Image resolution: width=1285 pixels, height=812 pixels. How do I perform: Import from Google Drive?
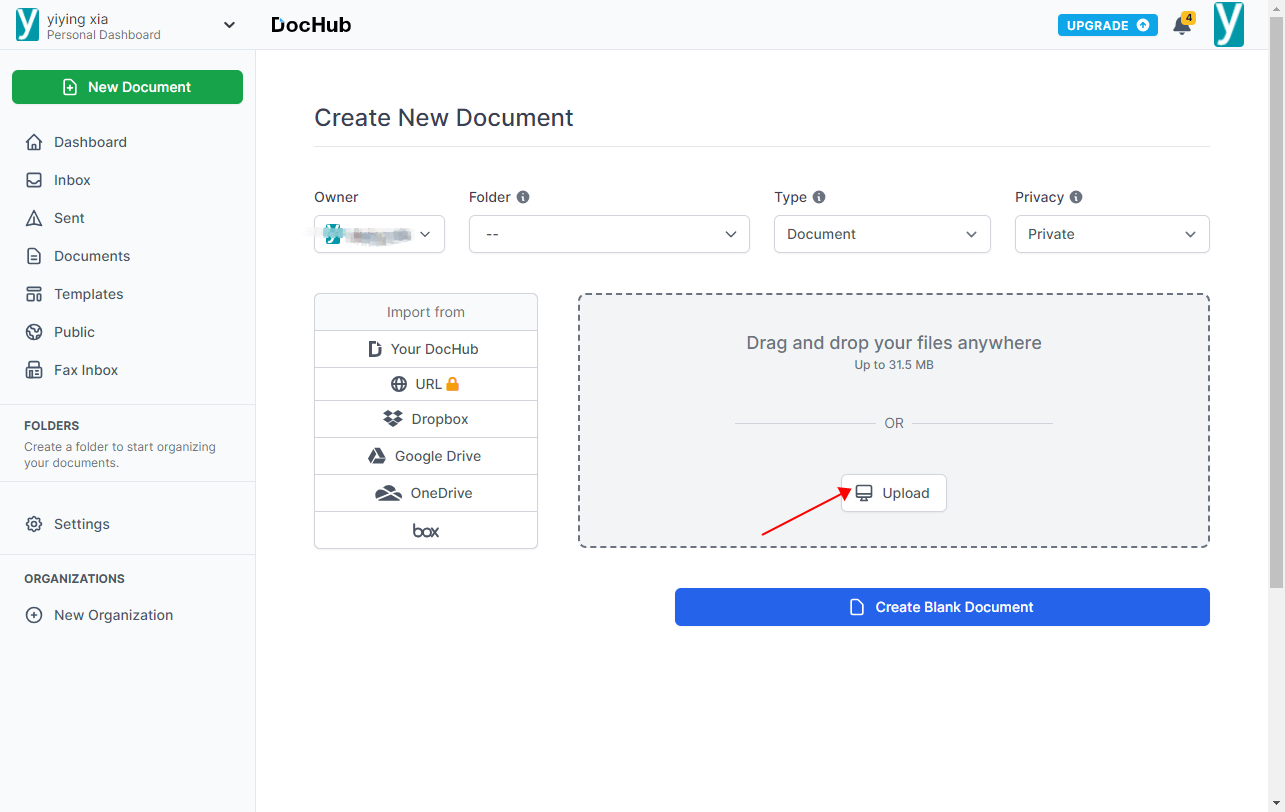coord(426,456)
